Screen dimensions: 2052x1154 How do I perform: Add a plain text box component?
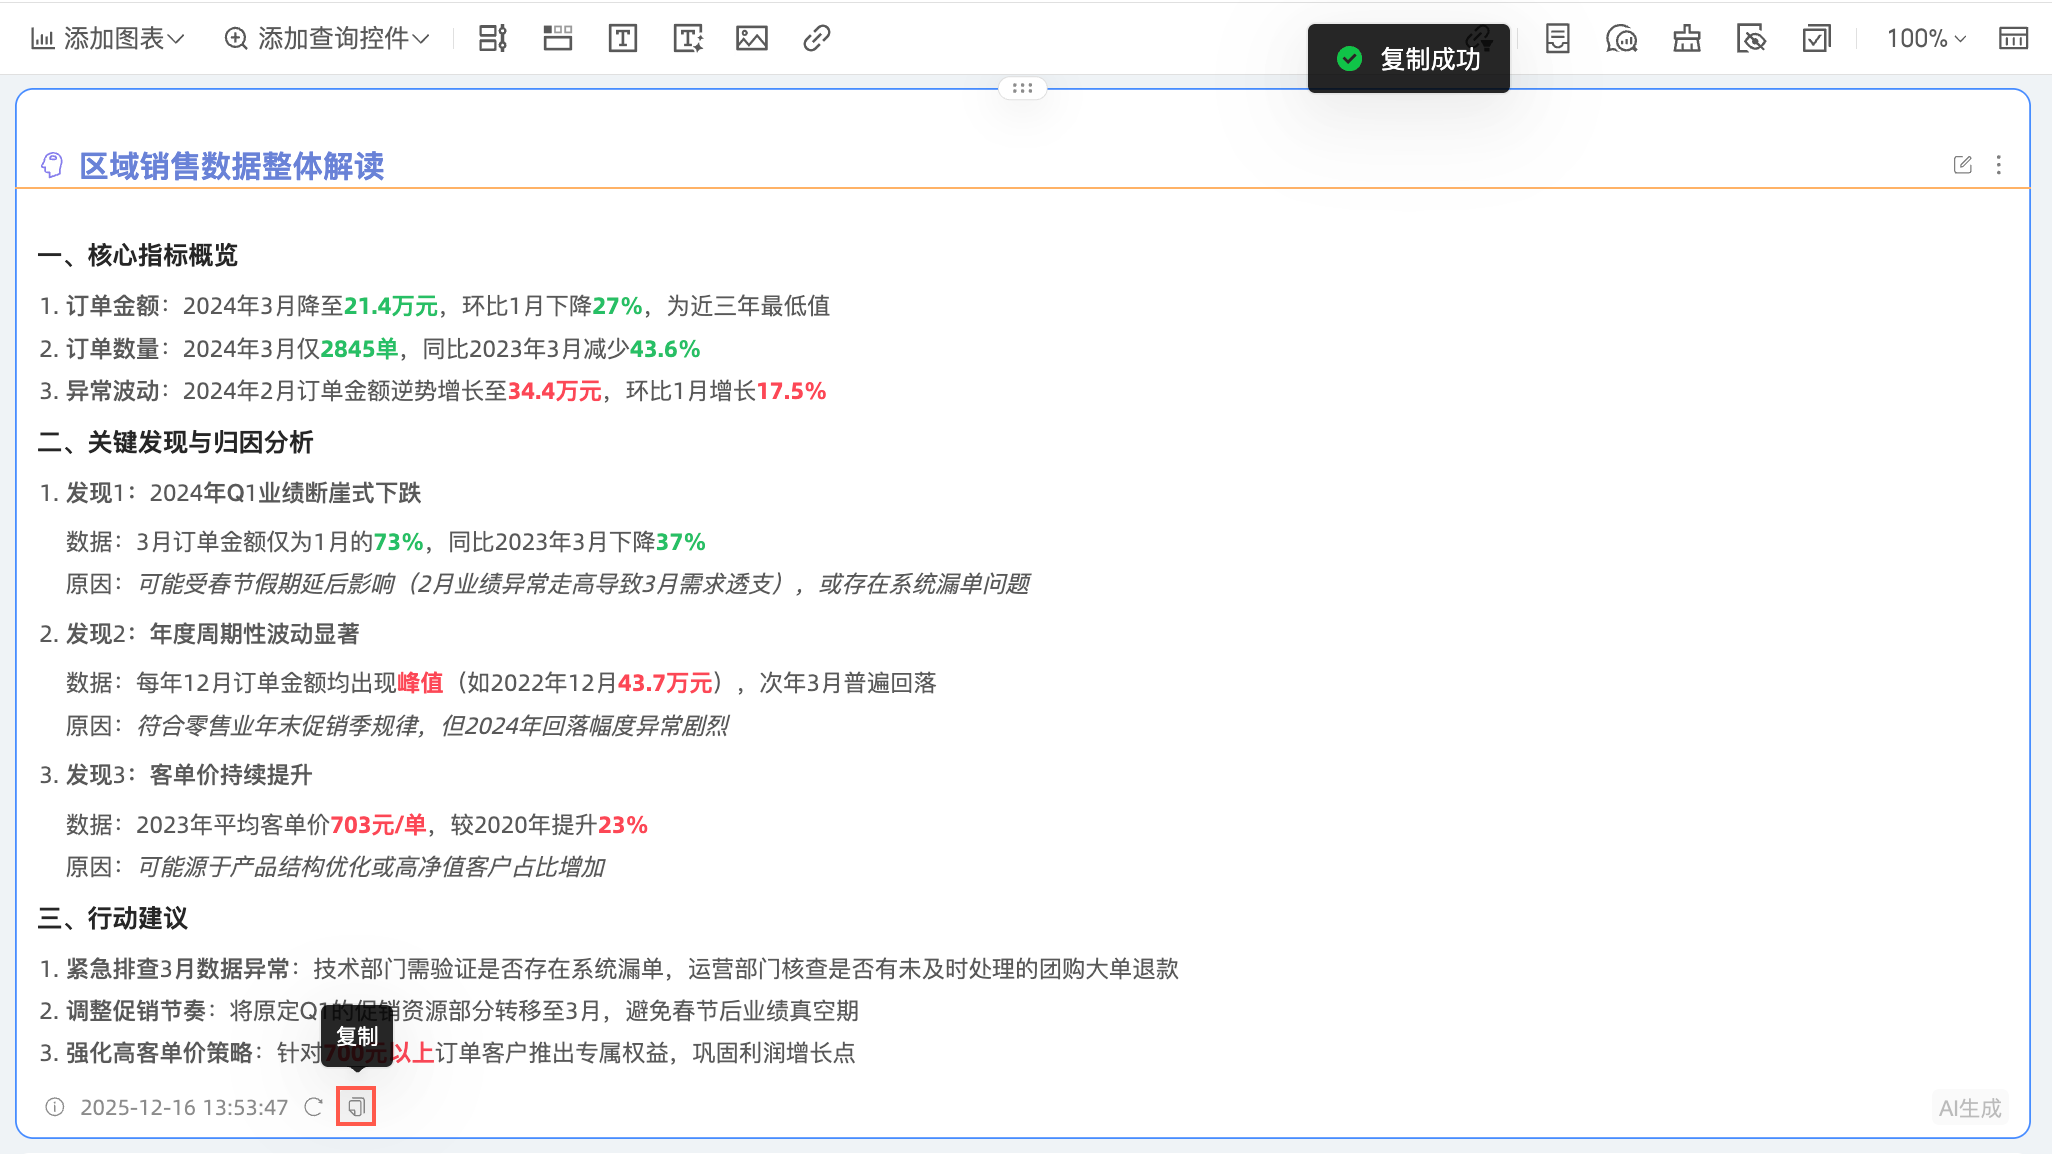pos(622,39)
